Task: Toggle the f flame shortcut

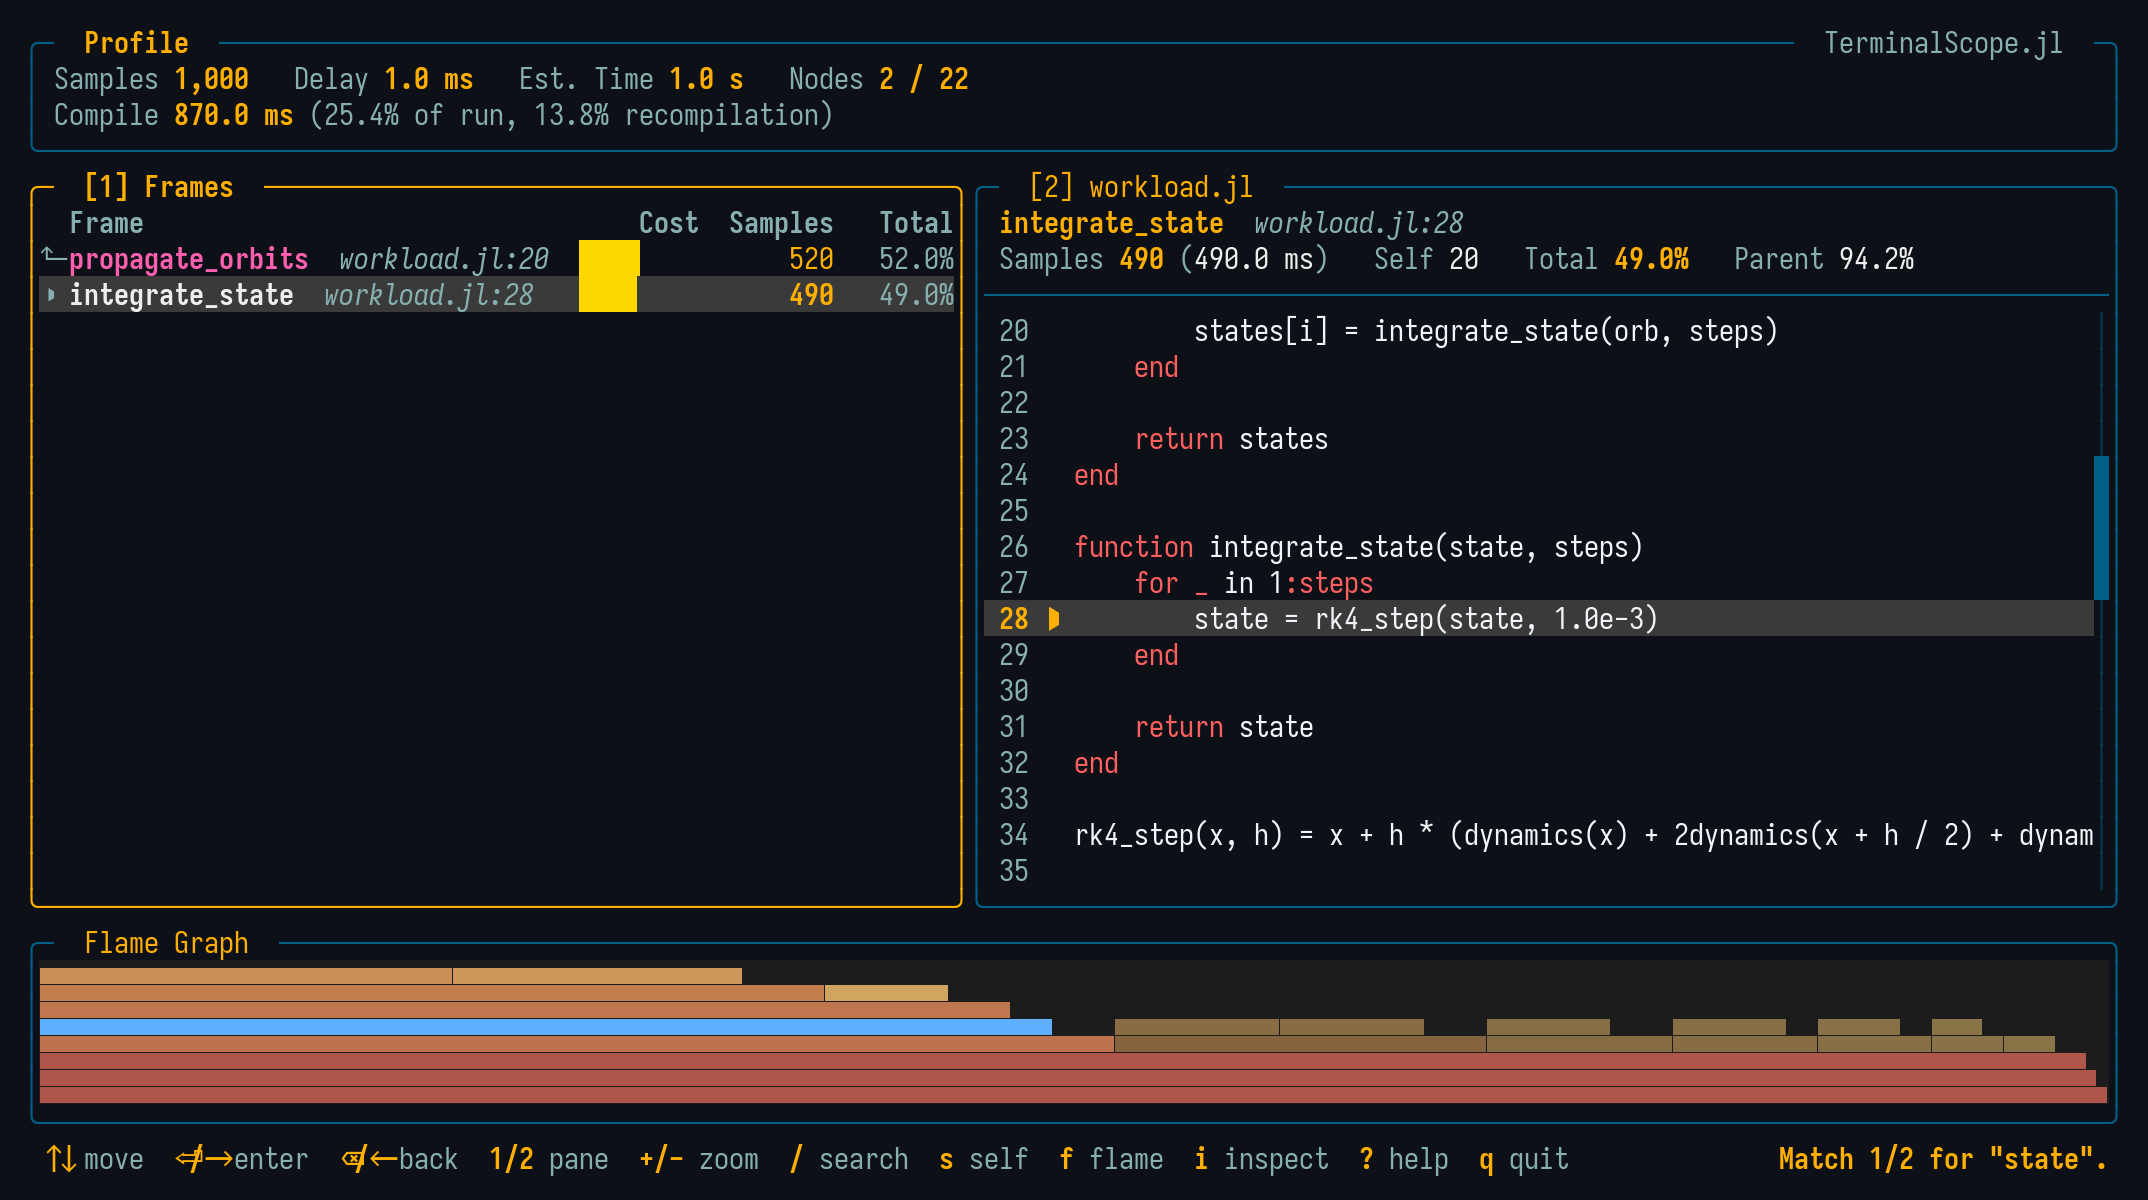Action: click(1111, 1159)
